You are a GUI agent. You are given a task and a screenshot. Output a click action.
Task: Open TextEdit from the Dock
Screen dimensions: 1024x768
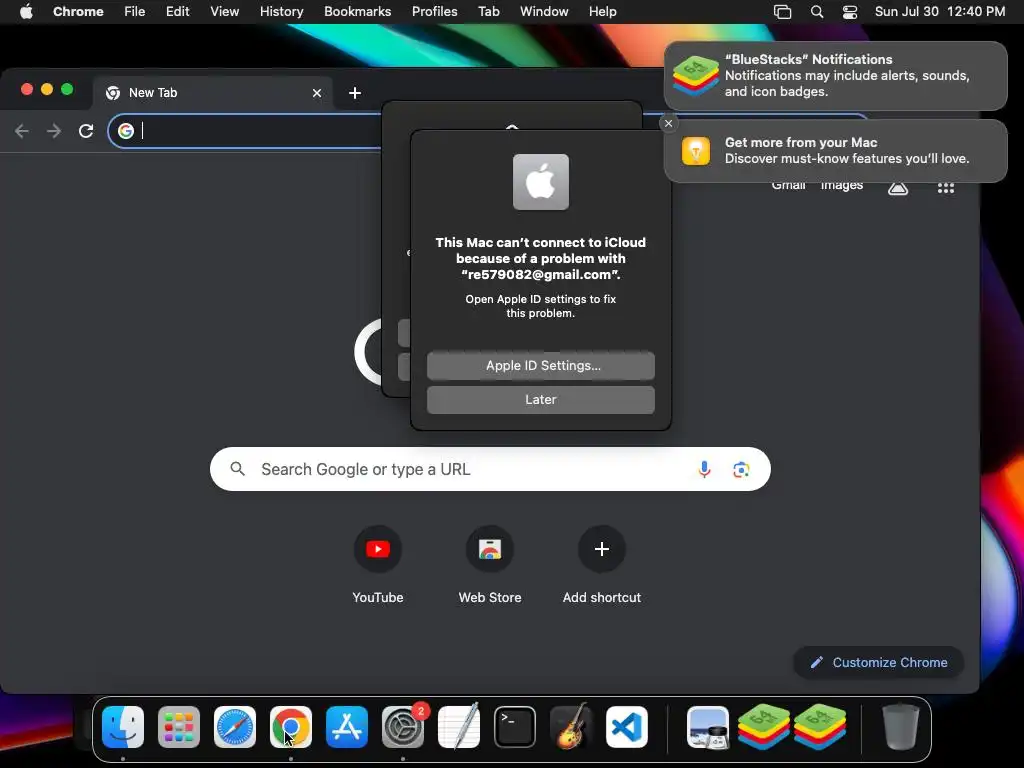tap(458, 727)
